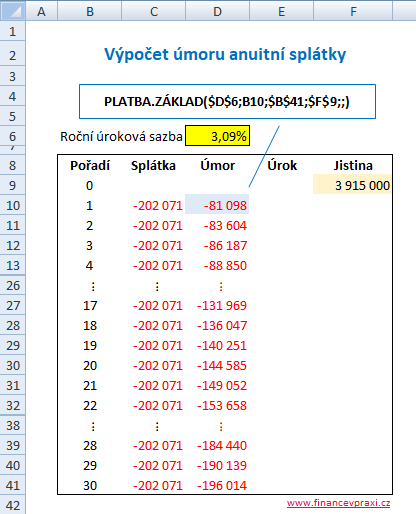The height and width of the screenshot is (514, 416).
Task: Select the 'Jistina' column heading cell
Action: click(353, 165)
